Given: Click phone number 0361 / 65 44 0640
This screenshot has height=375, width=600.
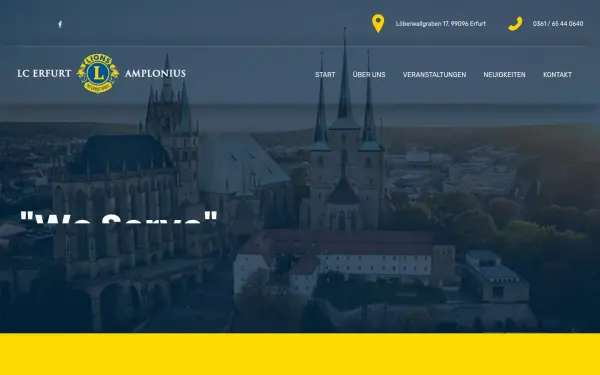Looking at the screenshot, I should (x=558, y=24).
